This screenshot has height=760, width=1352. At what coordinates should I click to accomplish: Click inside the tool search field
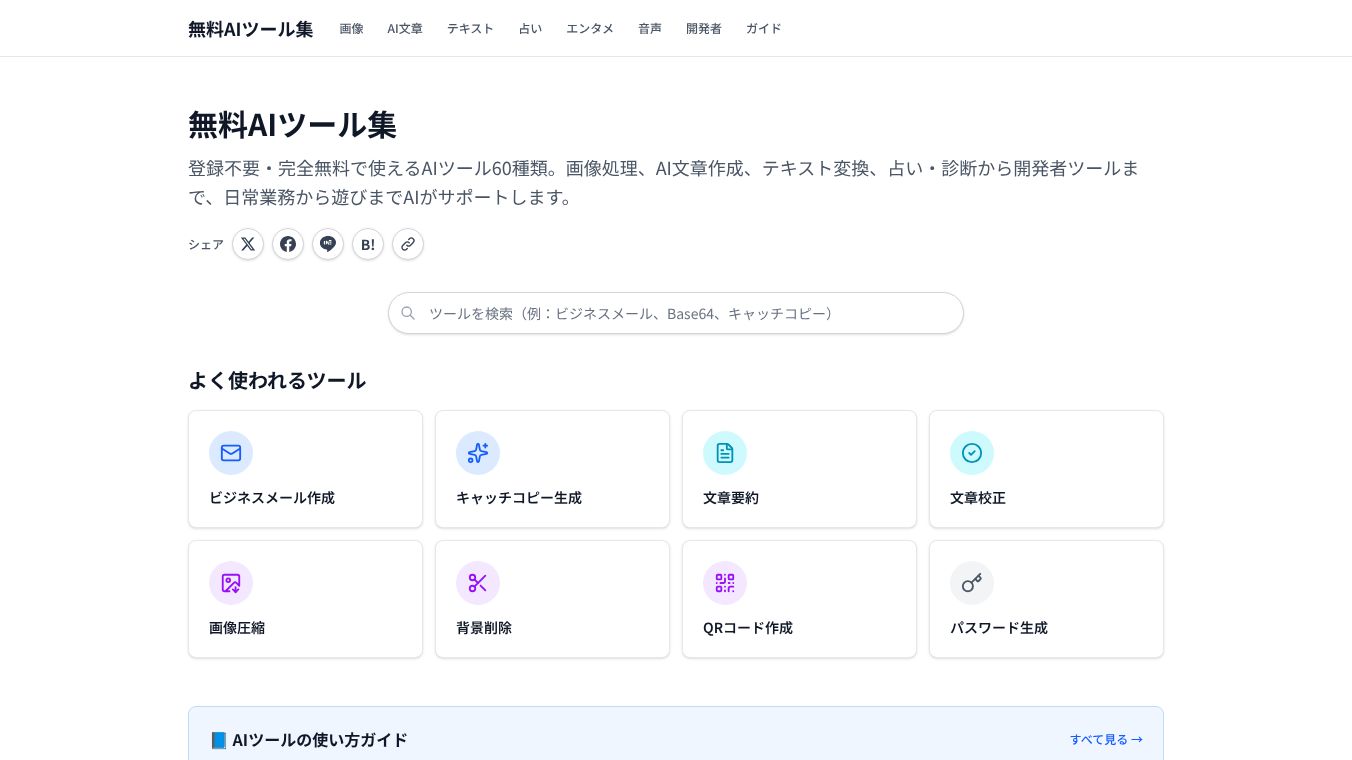[676, 313]
